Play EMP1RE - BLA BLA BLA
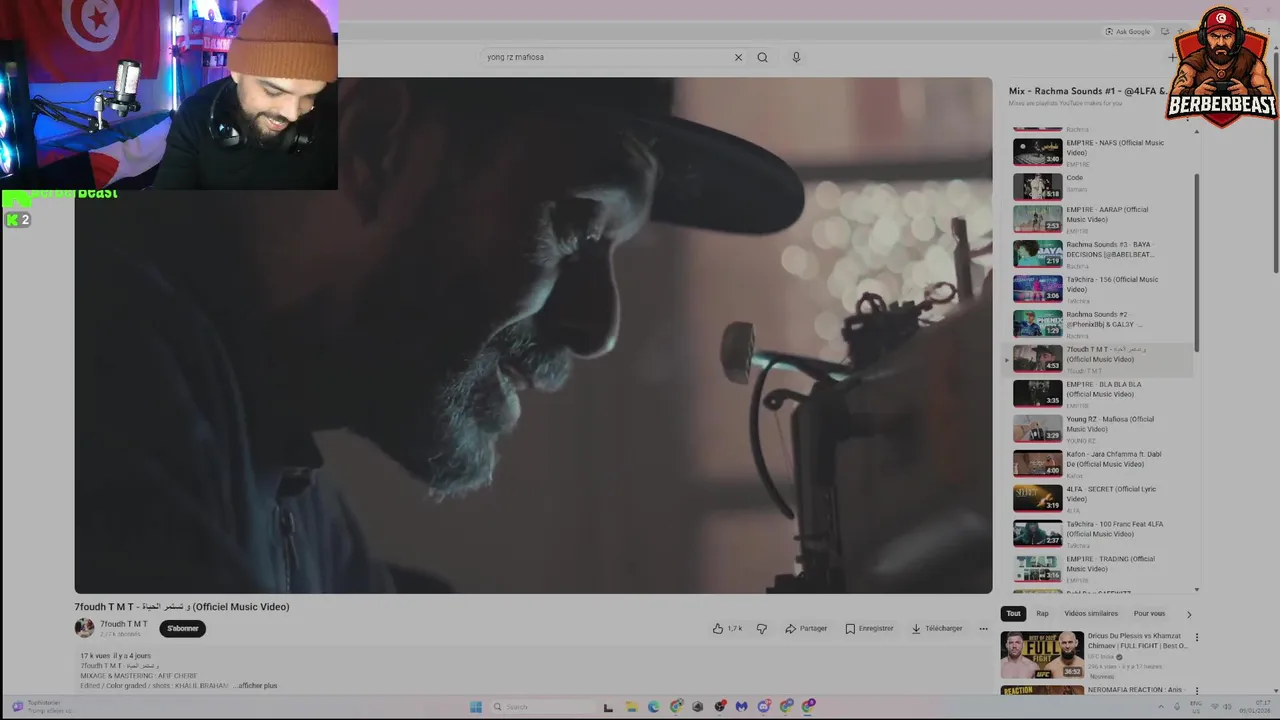1280x720 pixels. click(x=1102, y=394)
